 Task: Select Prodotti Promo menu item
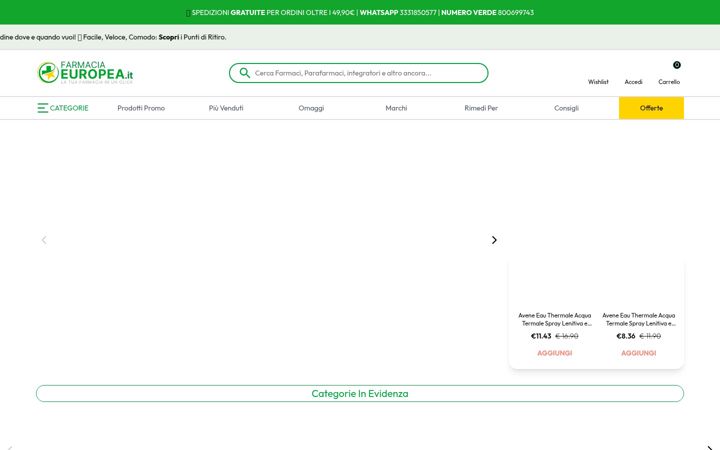[141, 108]
